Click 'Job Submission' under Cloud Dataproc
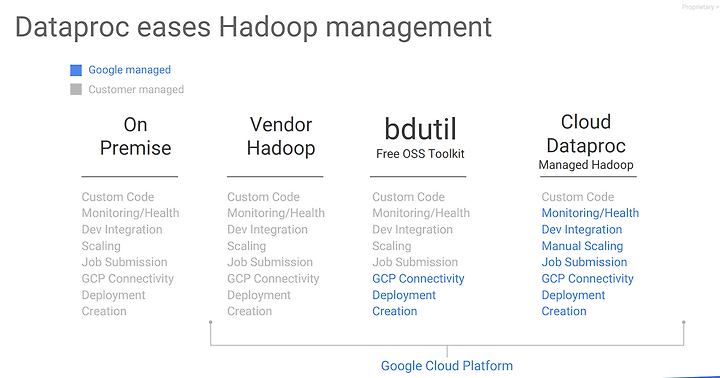The width and height of the screenshot is (720, 378). pos(584,262)
